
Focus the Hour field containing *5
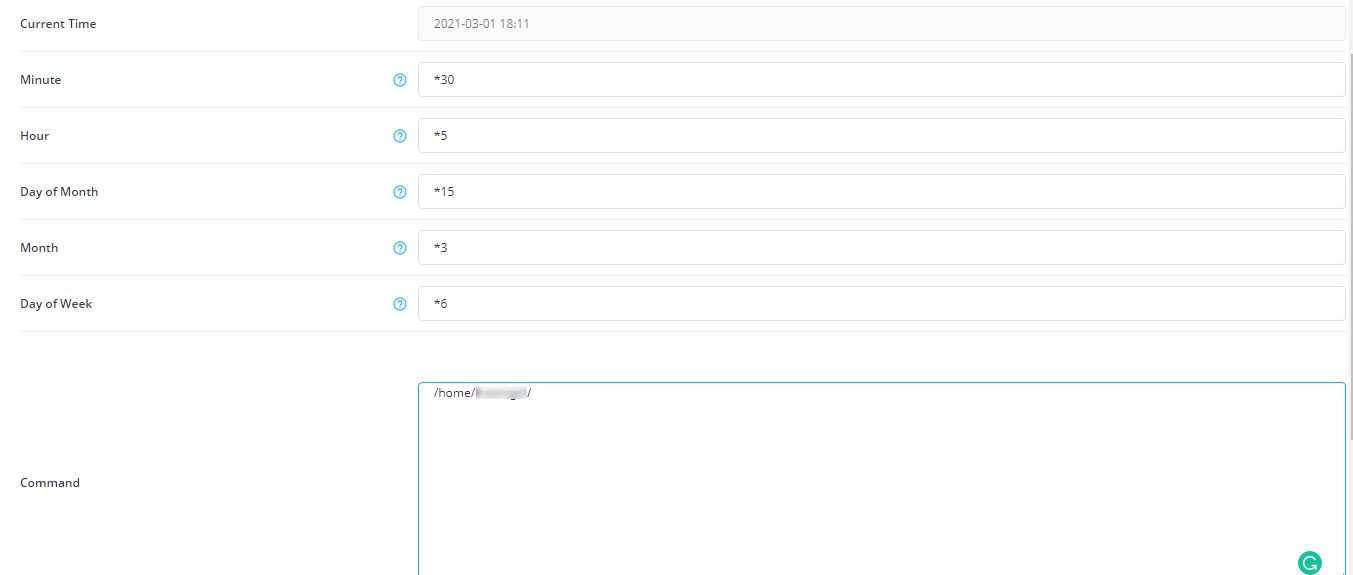(881, 136)
